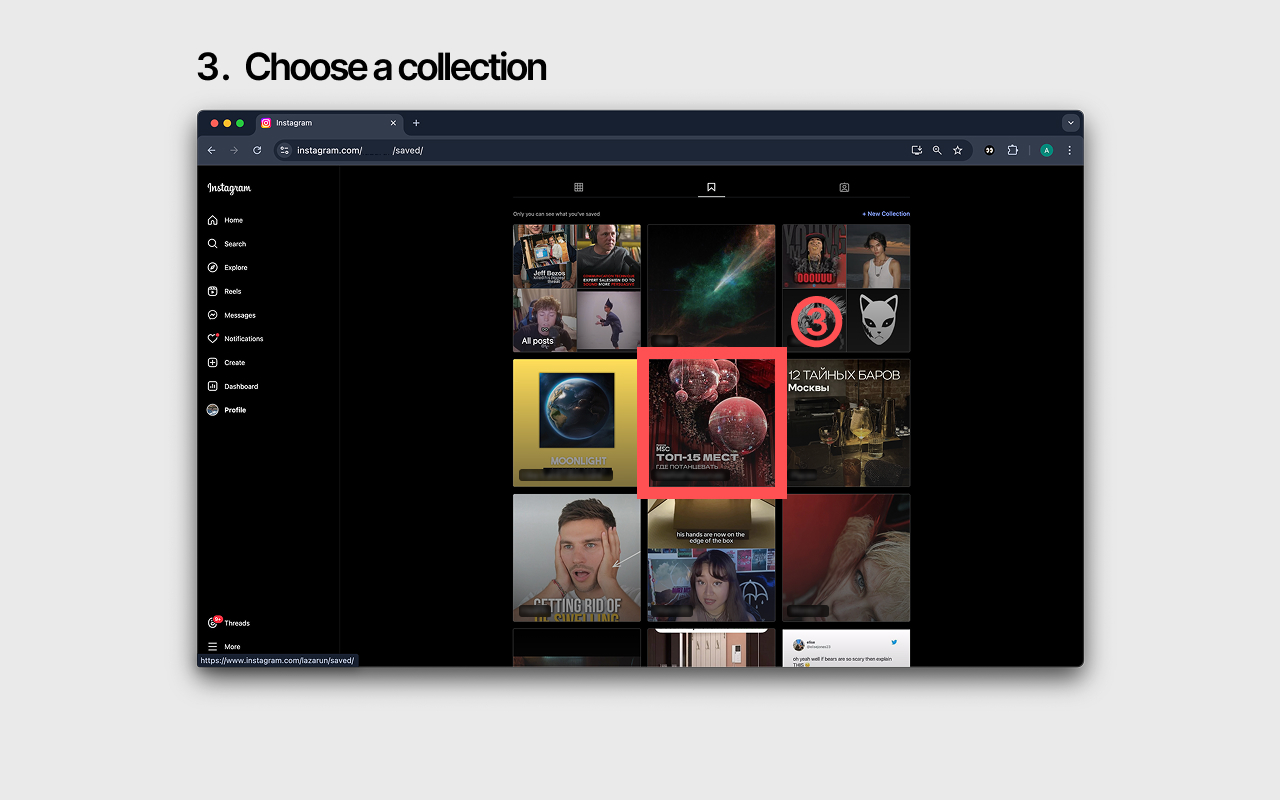Open the More menu in sidebar
The width and height of the screenshot is (1280, 800).
click(223, 647)
